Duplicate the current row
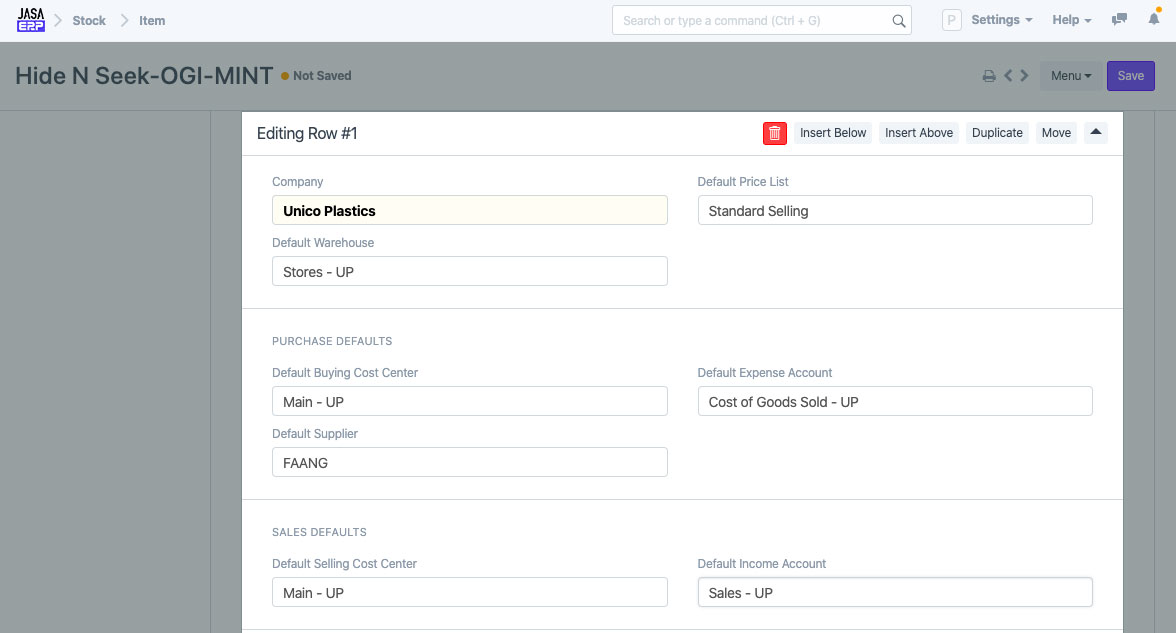 [997, 133]
